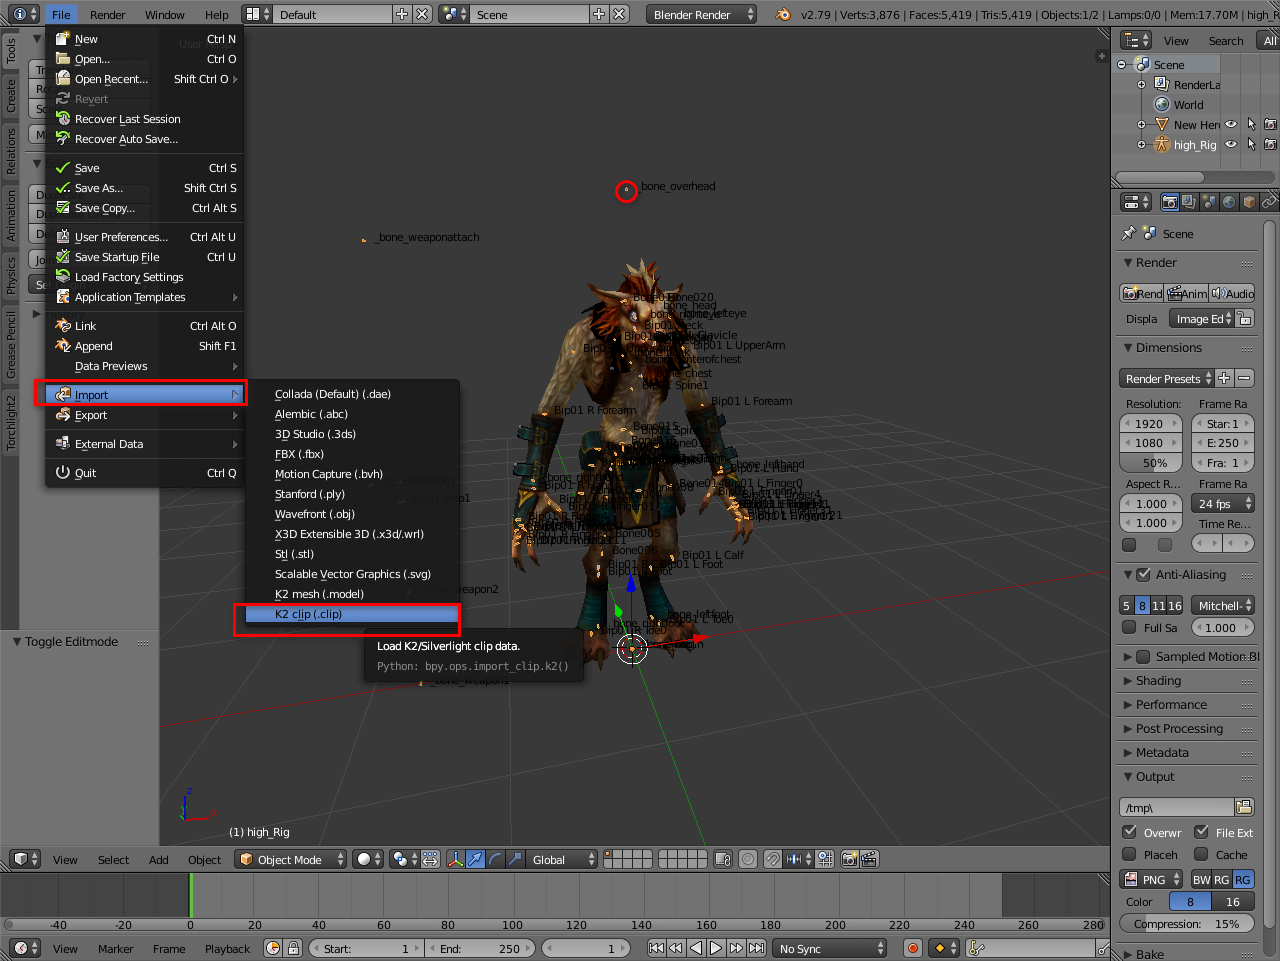Screen dimensions: 1280x961
Task: Click the output path folder browse icon
Action: pyautogui.click(x=1244, y=807)
